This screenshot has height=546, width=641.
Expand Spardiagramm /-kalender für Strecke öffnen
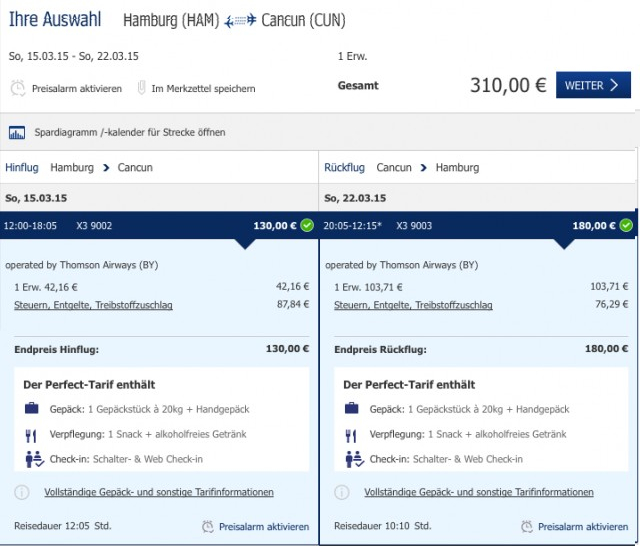(130, 132)
